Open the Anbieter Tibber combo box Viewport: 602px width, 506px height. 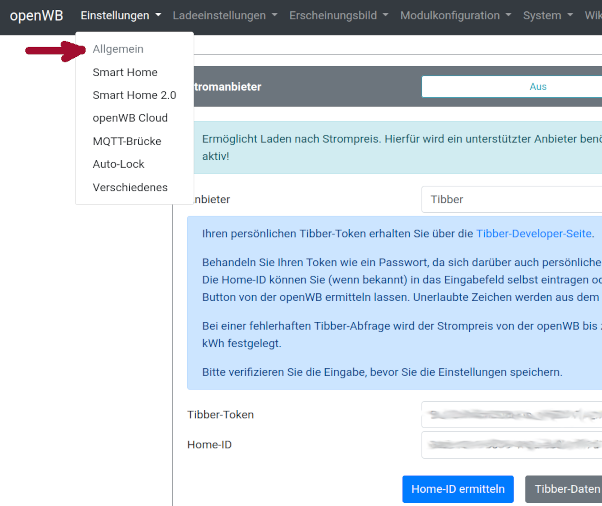tap(512, 199)
